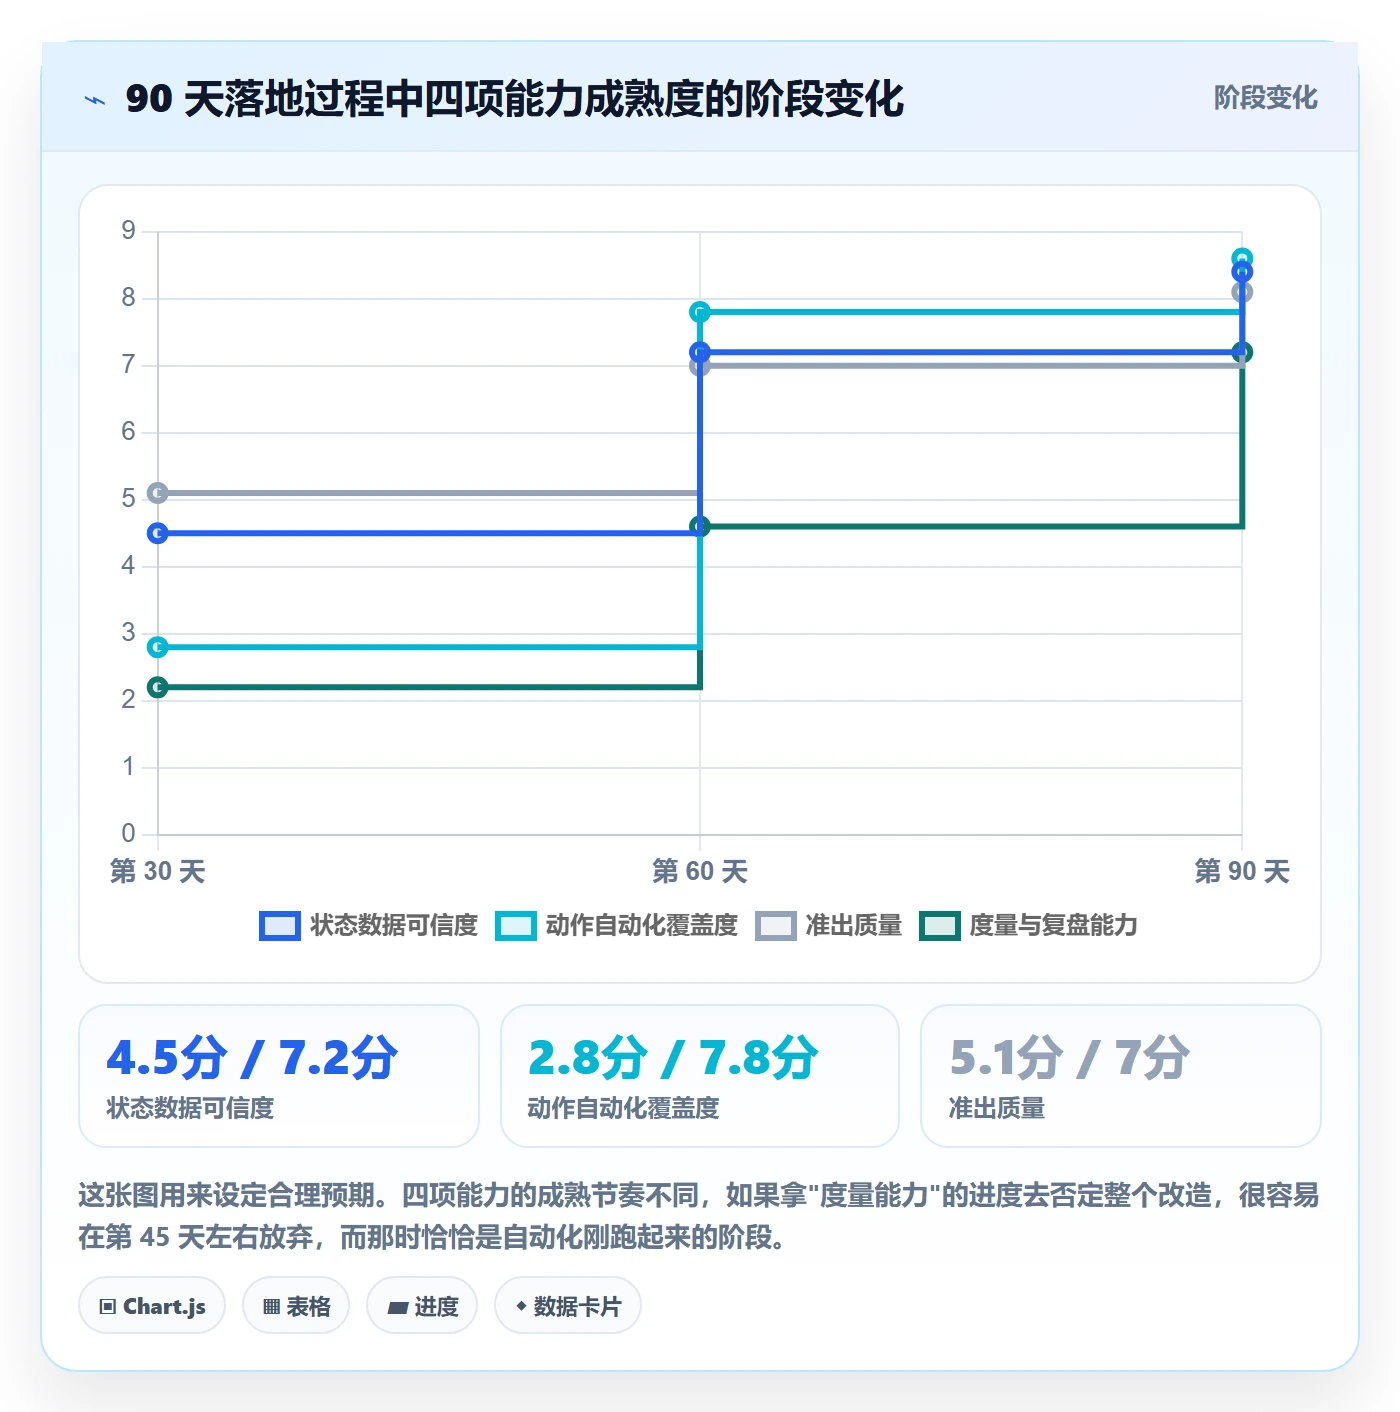Click the 第 90 天 axis label
The image size is (1400, 1412).
pos(1242,871)
